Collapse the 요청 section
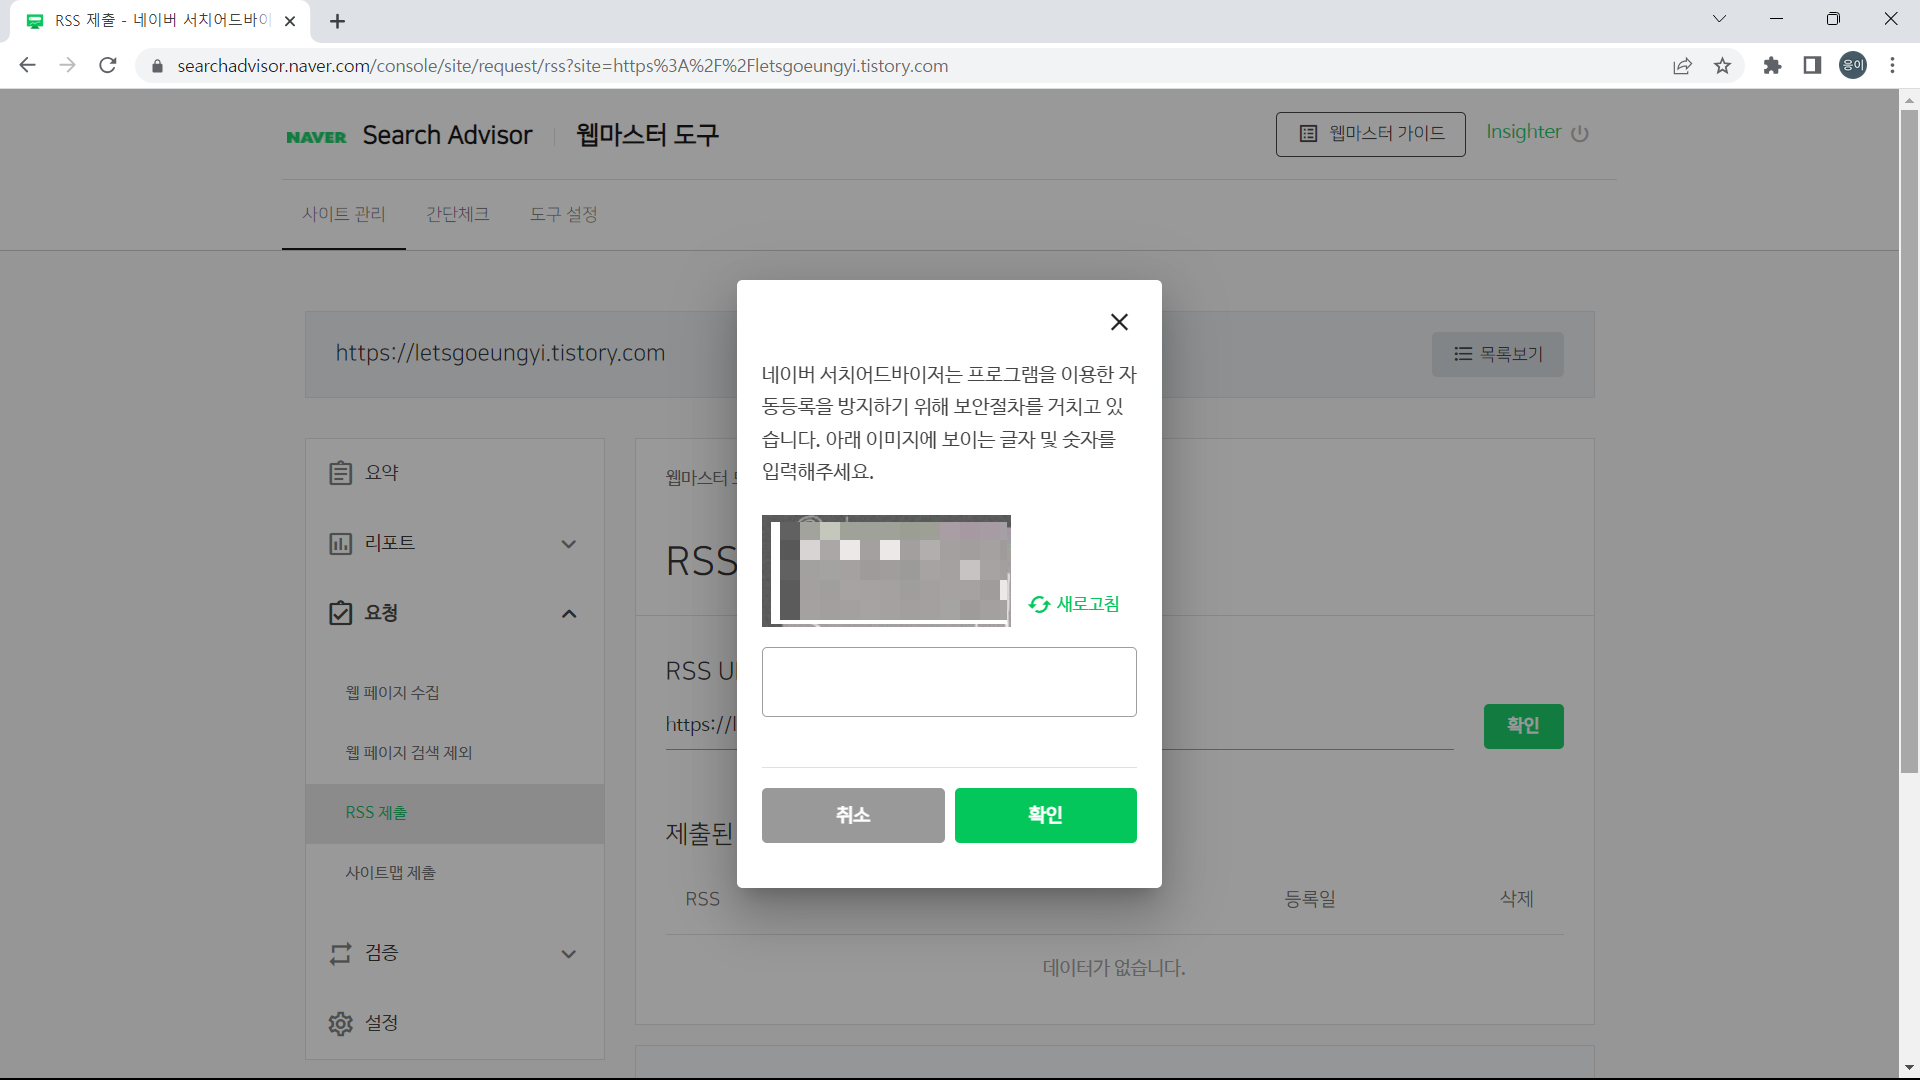This screenshot has height=1080, width=1920. click(568, 613)
